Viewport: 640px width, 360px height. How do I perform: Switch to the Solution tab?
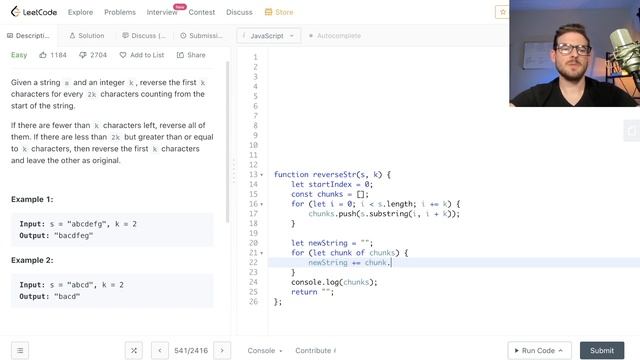coord(87,36)
